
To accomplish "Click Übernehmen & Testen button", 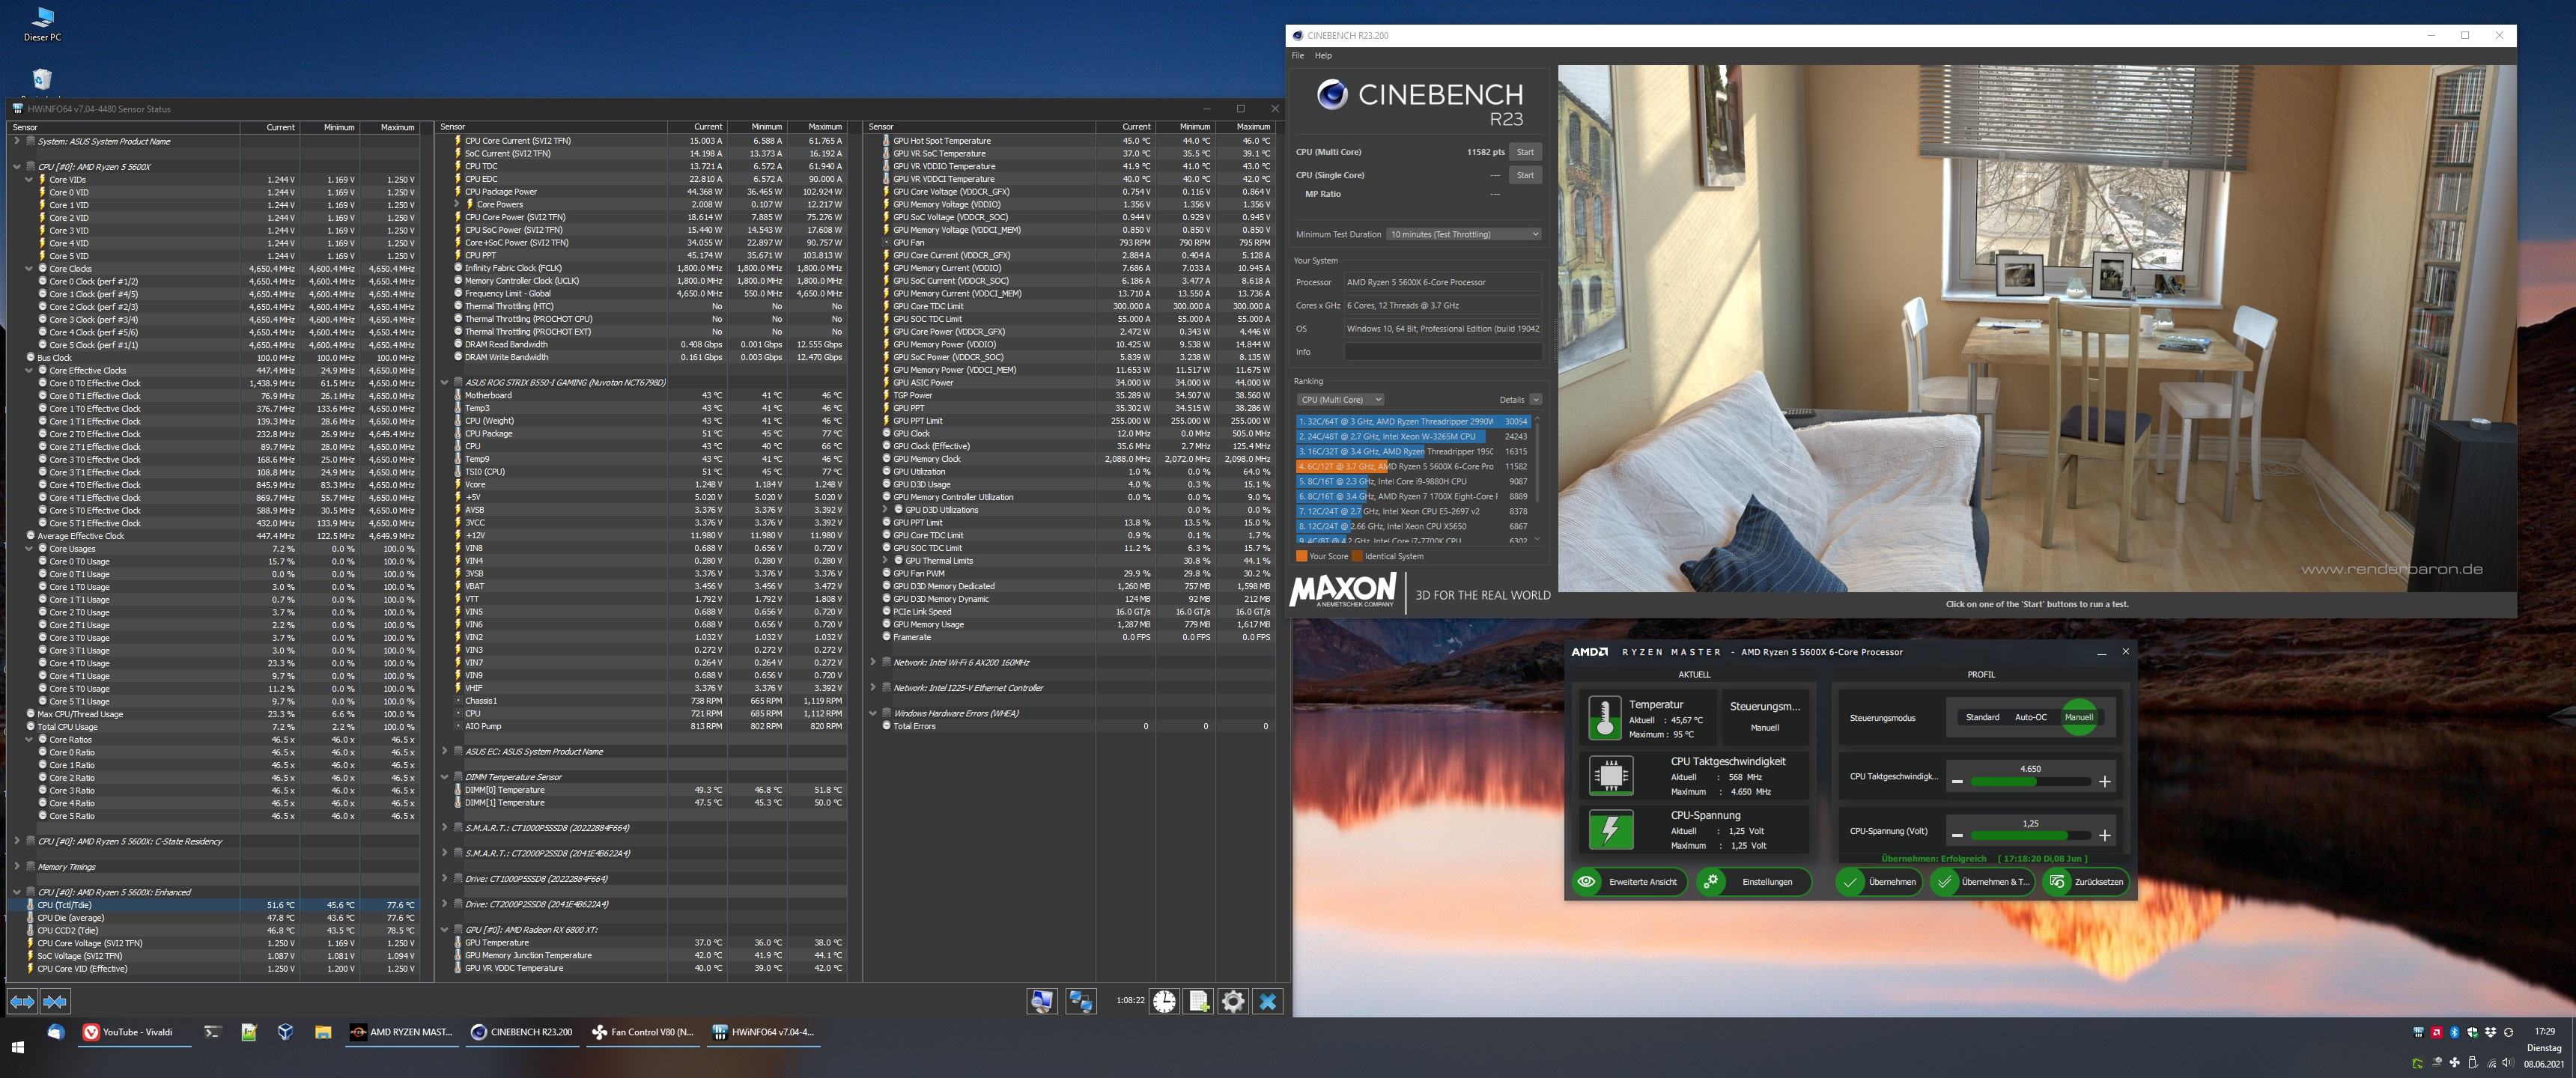I will click(1982, 882).
